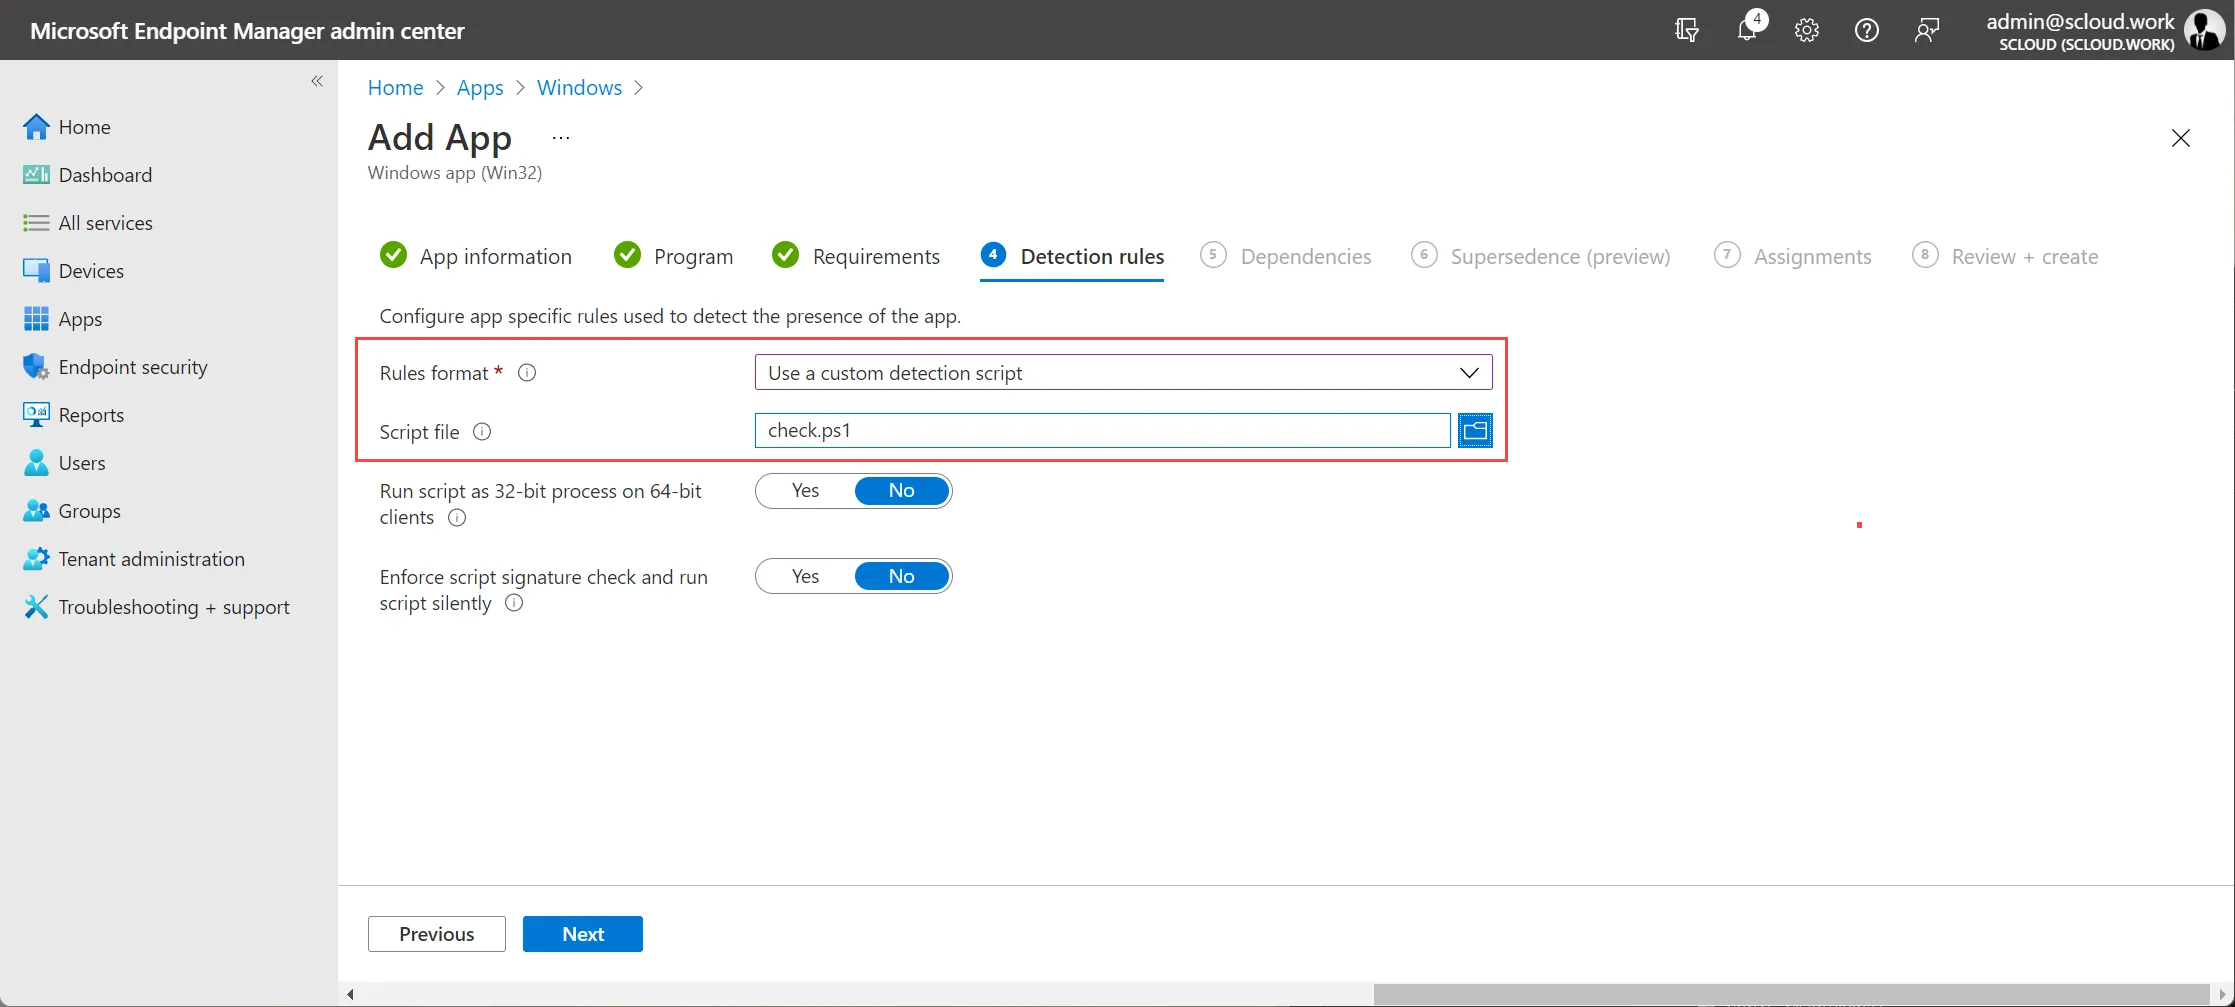Collapse the left navigation sidebar
Viewport: 2235px width, 1007px height.
pyautogui.click(x=317, y=81)
